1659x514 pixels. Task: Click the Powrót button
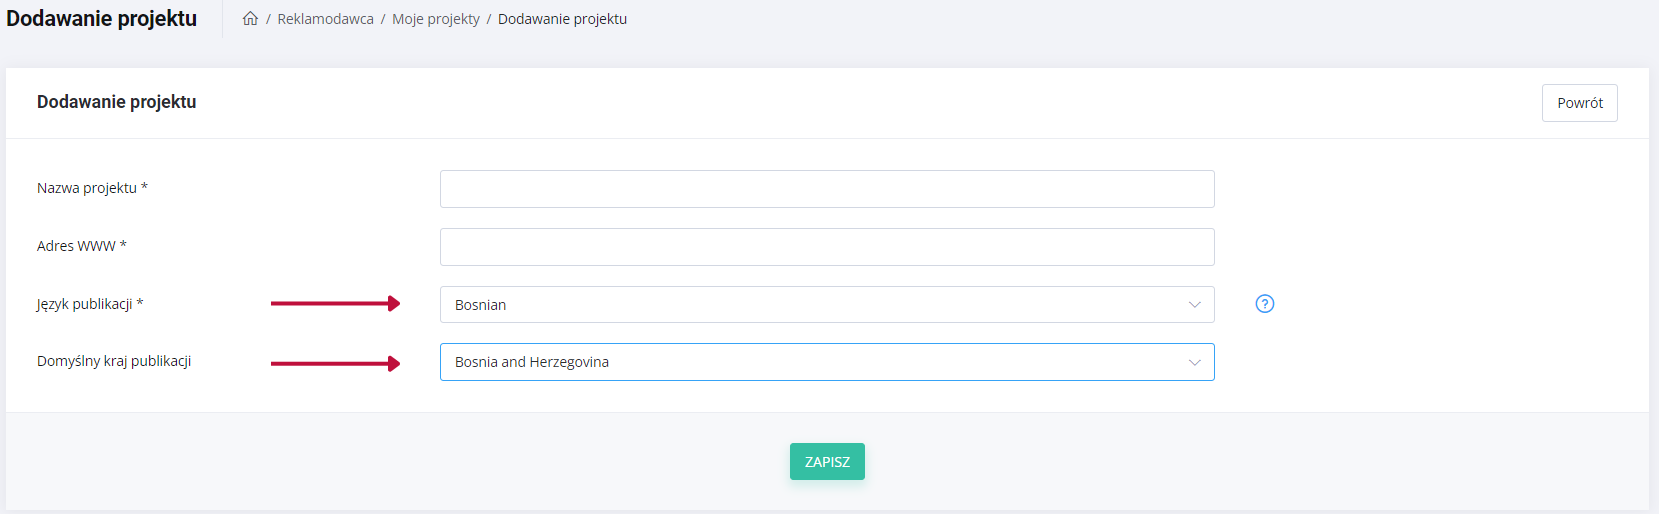click(x=1579, y=103)
